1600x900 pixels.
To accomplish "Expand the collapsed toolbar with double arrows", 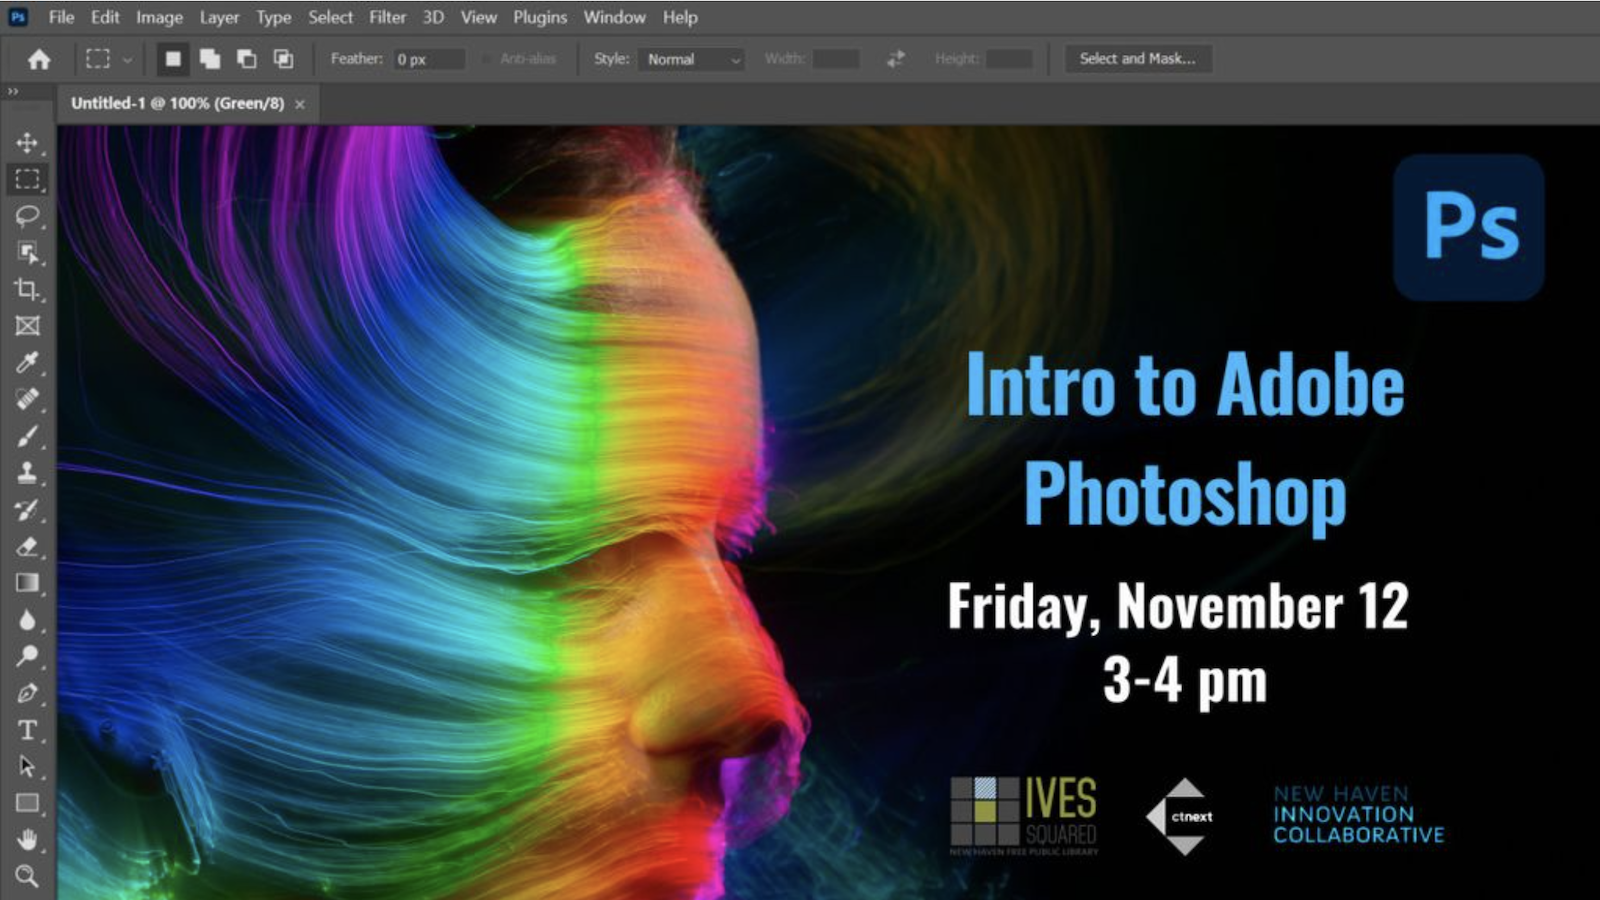I will coord(13,91).
